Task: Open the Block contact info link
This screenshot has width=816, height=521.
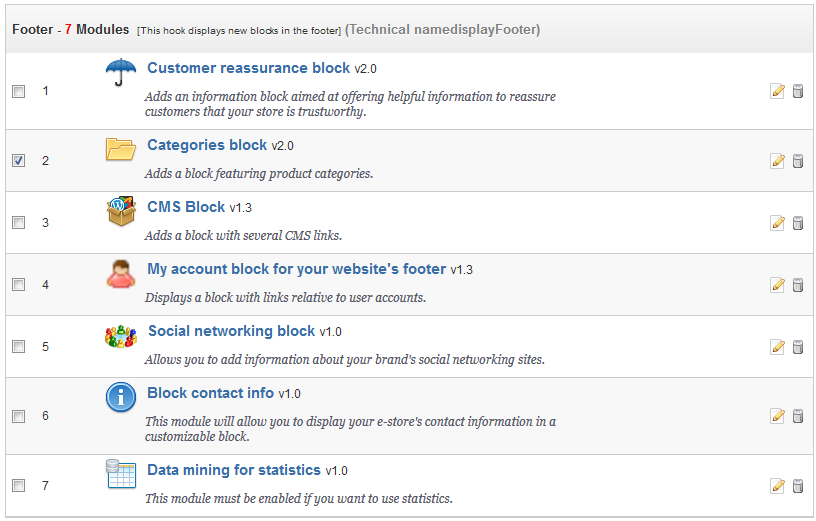Action: coord(210,393)
